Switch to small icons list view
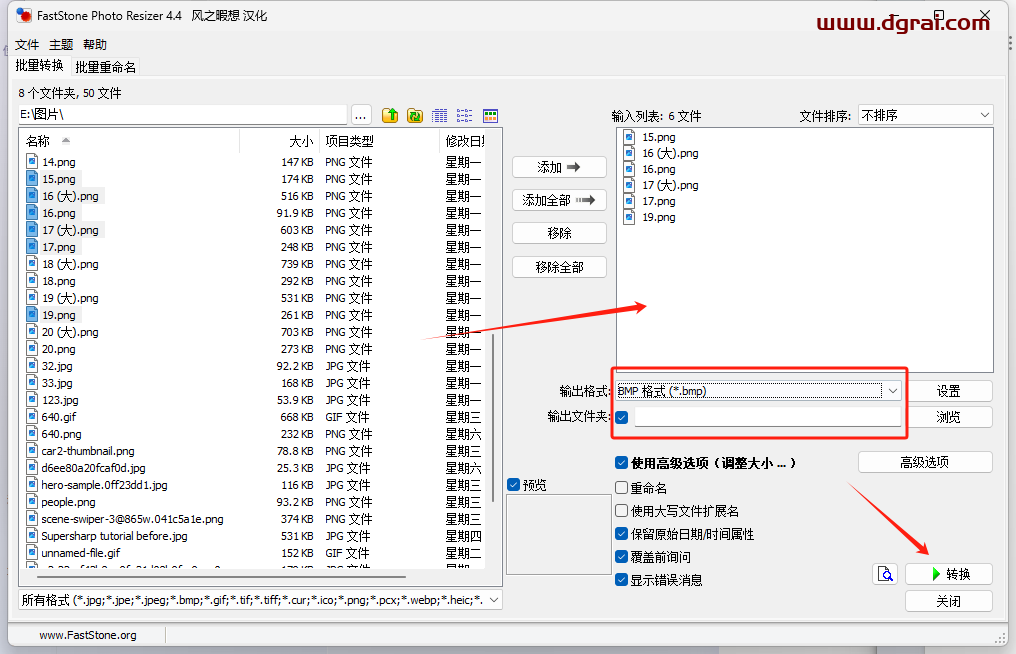Image resolution: width=1016 pixels, height=654 pixels. [465, 115]
